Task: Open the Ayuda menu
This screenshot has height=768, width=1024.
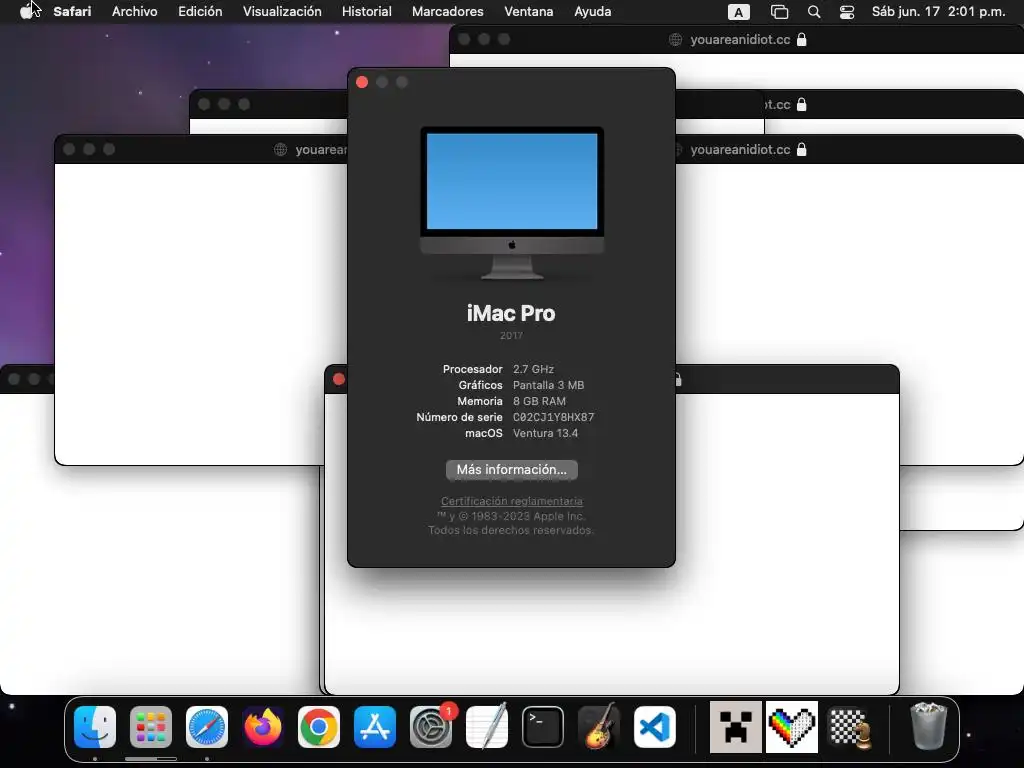Action: tap(592, 11)
